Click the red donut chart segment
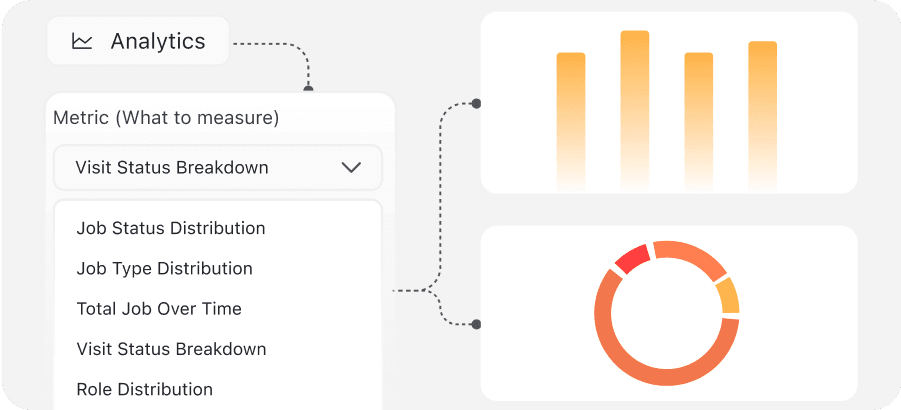 click(632, 259)
